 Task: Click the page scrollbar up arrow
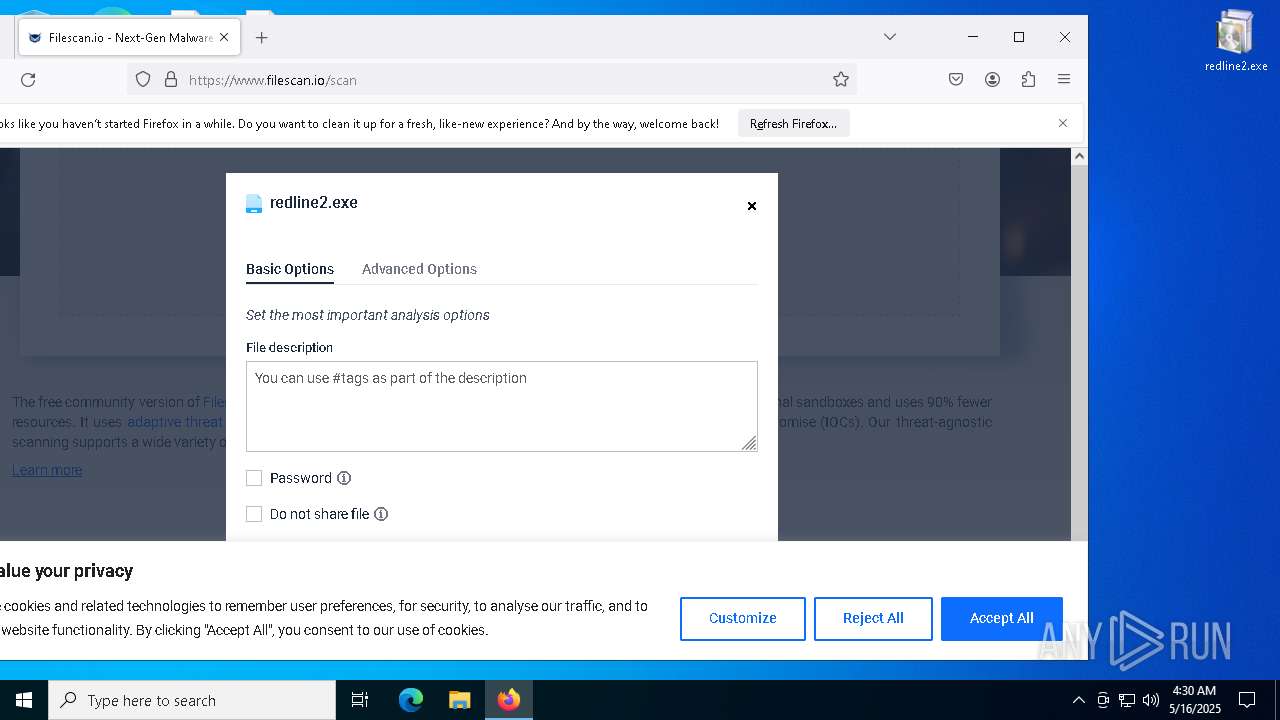pos(1079,156)
